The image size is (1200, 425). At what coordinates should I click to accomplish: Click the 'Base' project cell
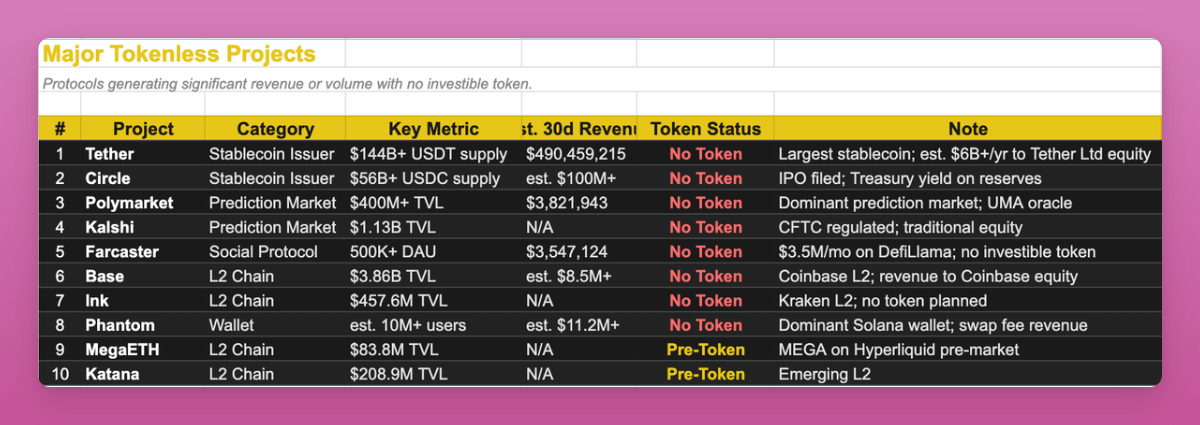[143, 276]
